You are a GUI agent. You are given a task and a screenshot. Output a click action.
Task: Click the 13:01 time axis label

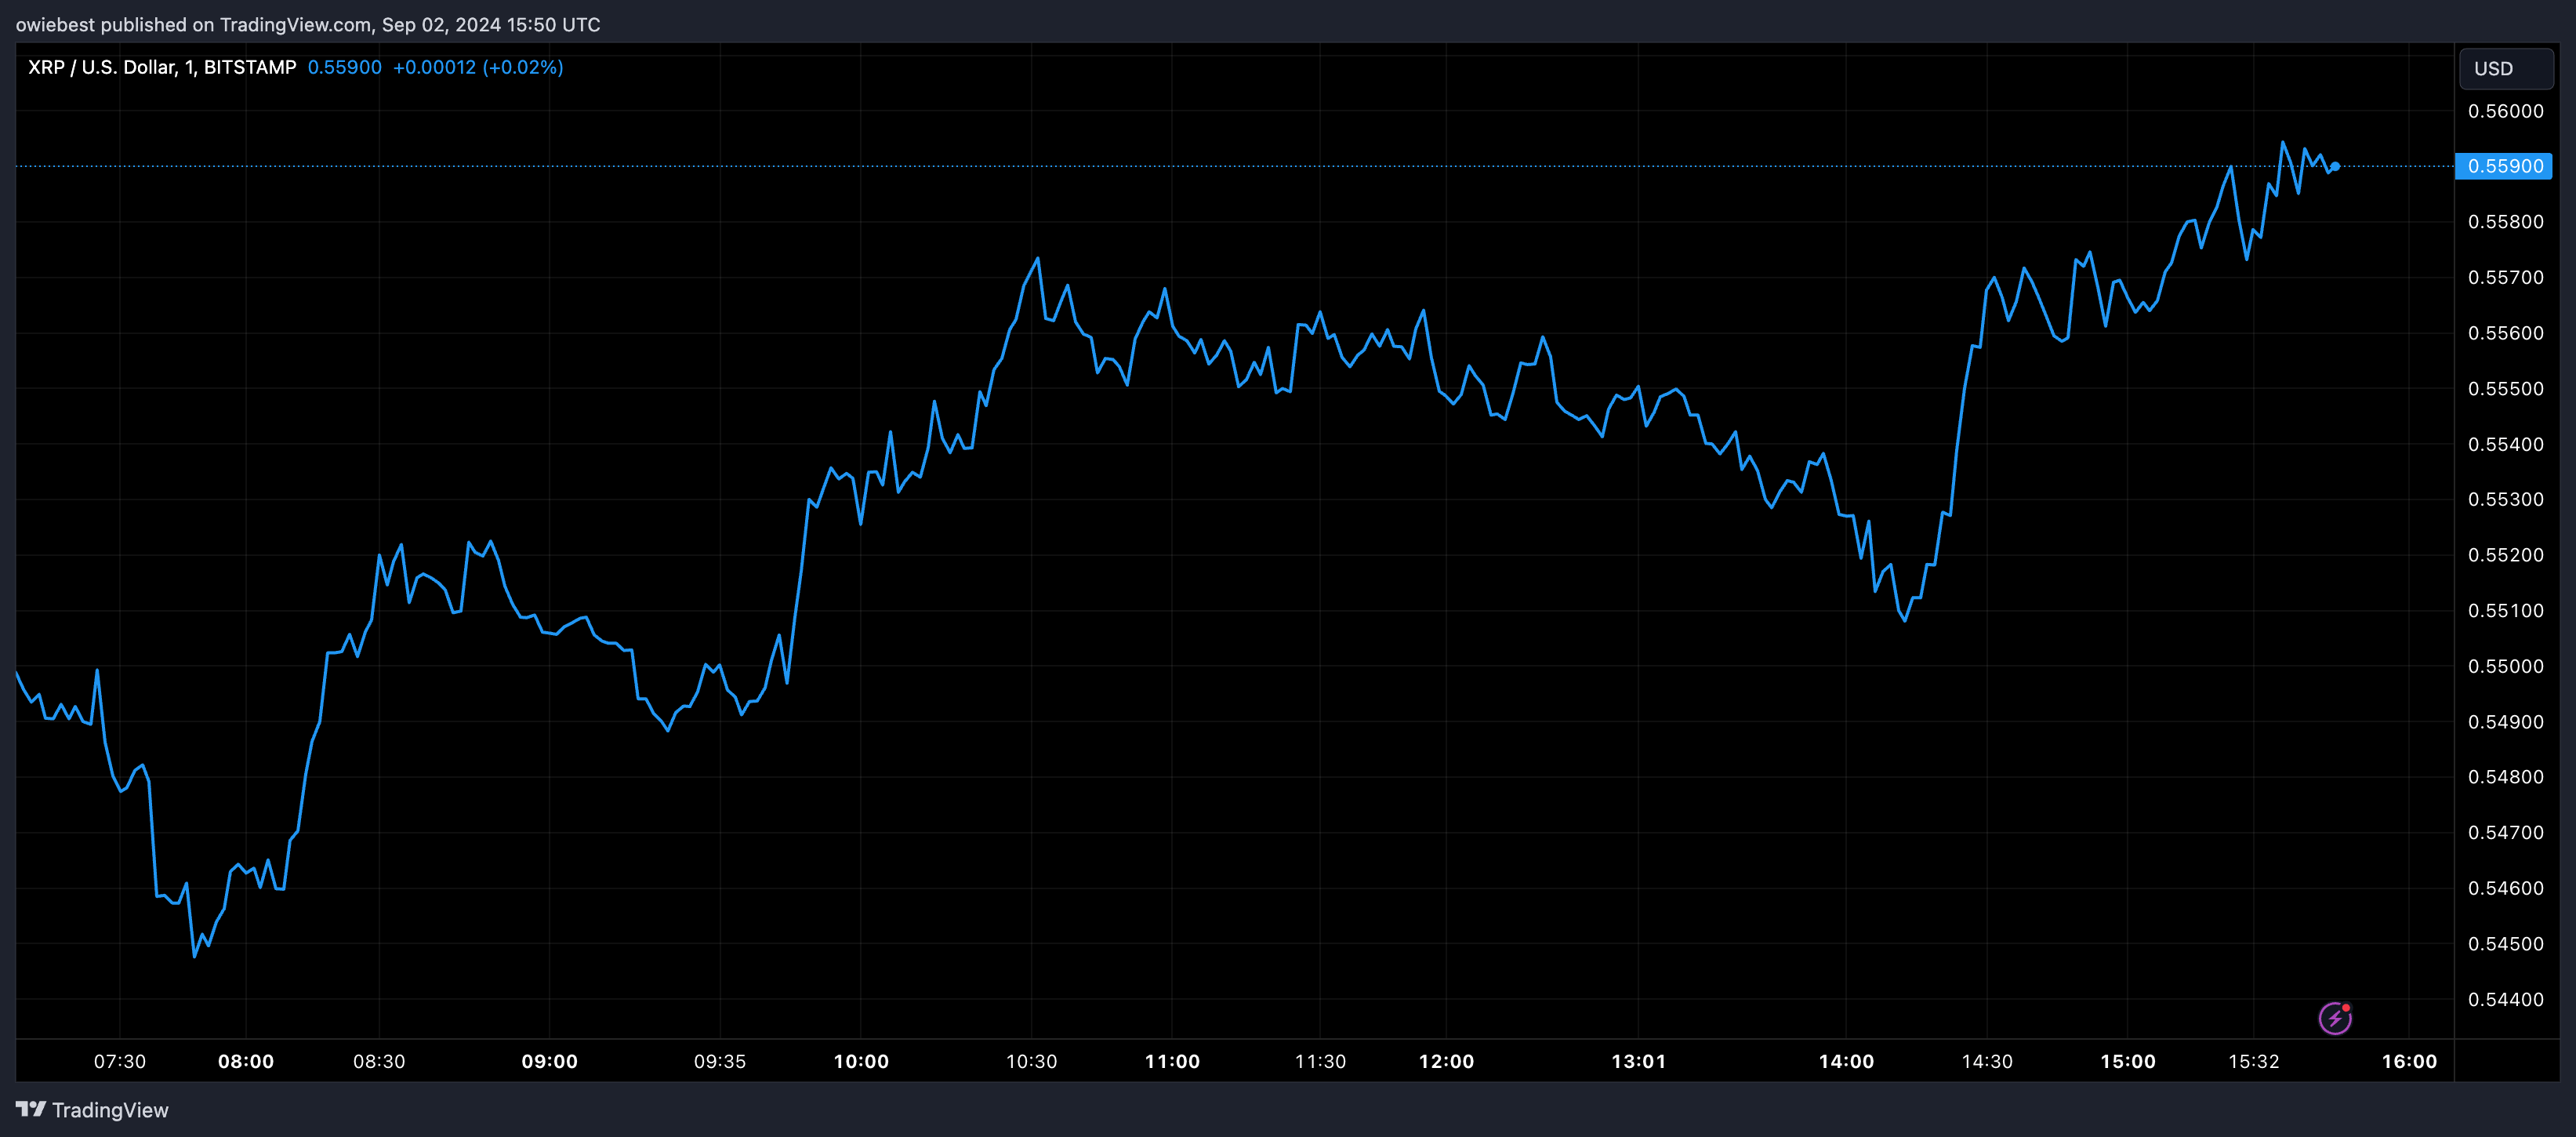tap(1638, 1061)
